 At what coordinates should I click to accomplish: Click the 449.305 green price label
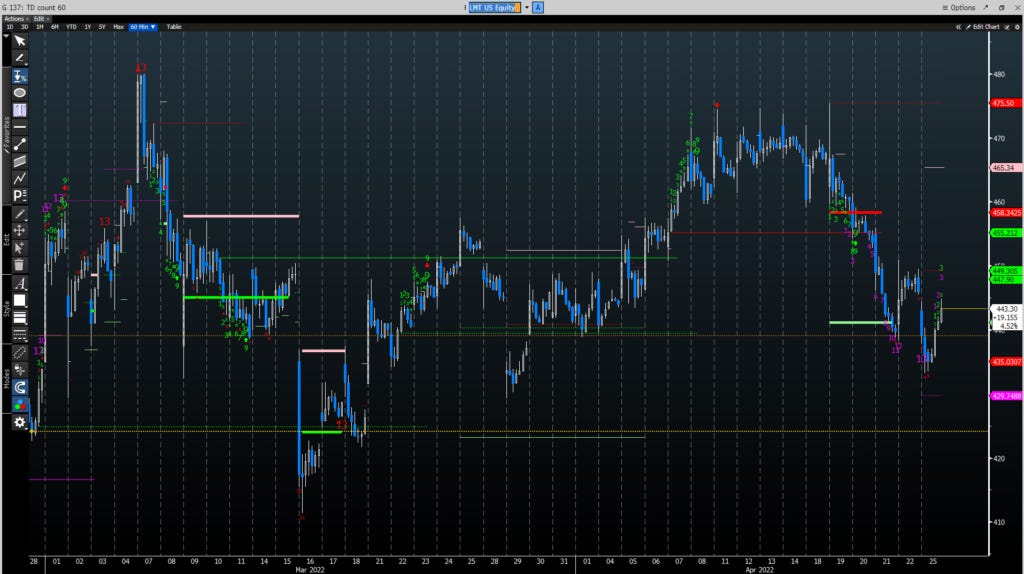click(1006, 271)
